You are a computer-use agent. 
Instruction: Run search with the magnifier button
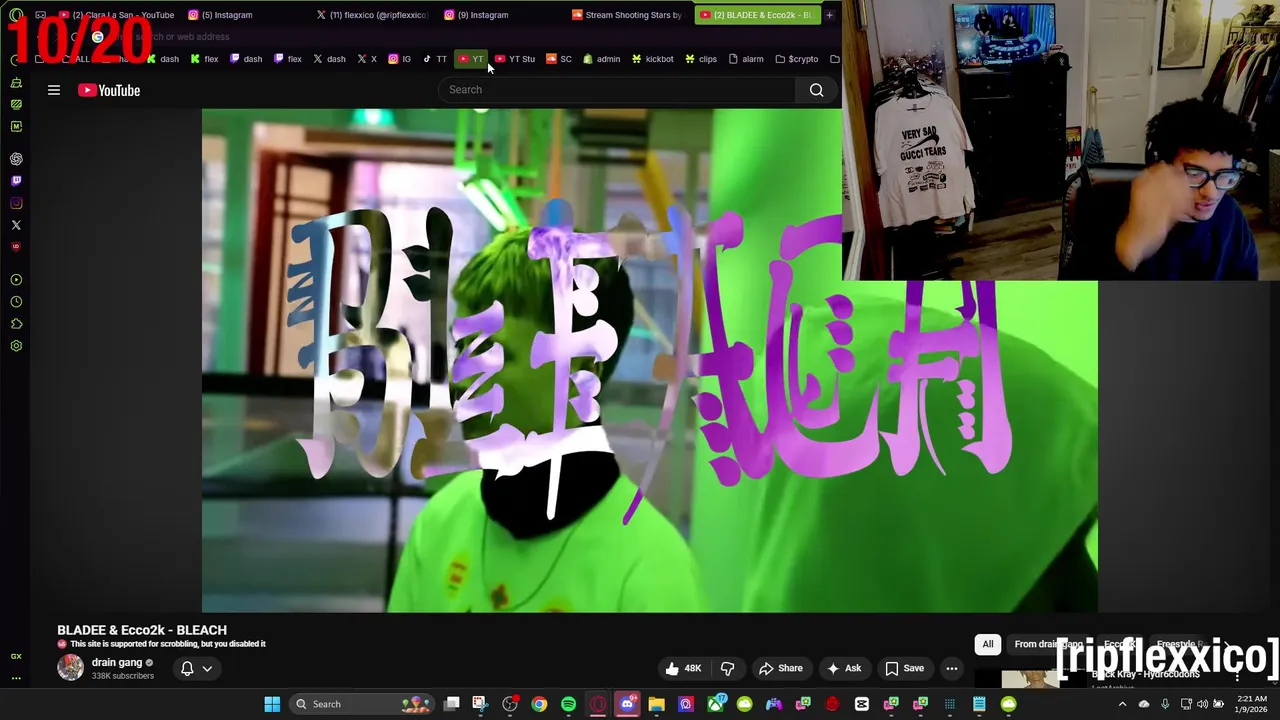816,90
